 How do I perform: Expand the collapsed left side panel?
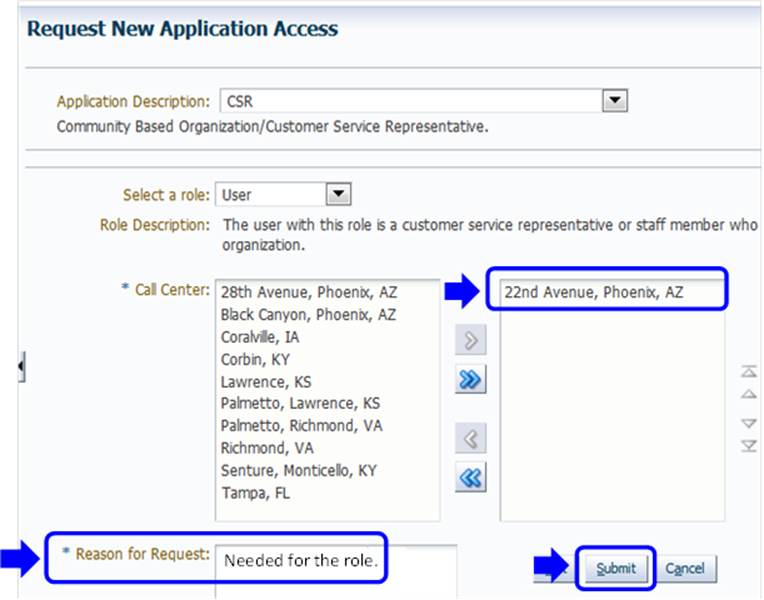tap(20, 368)
